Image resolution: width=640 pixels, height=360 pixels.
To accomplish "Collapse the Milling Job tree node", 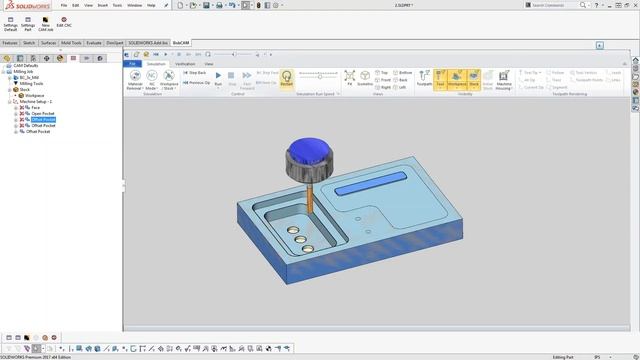I will click(4, 71).
